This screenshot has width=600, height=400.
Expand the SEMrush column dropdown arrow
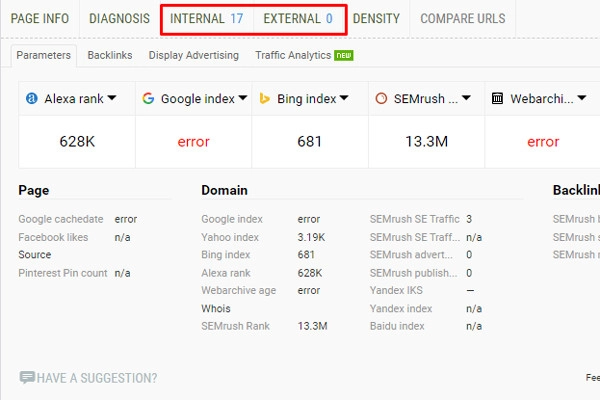pyautogui.click(x=465, y=98)
